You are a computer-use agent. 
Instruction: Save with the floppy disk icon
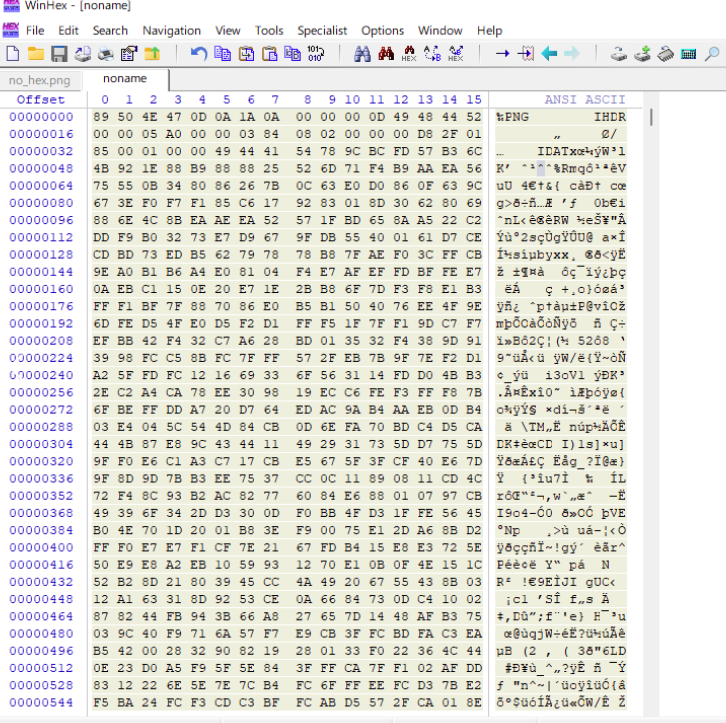59,53
